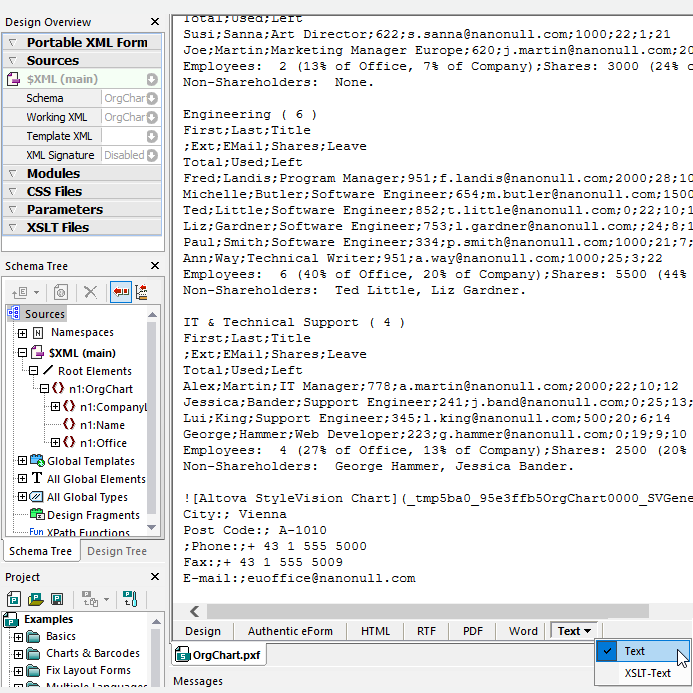This screenshot has height=693, width=693.
Task: Click the delete X icon in Schema Tree toolbar
Action: [90, 291]
